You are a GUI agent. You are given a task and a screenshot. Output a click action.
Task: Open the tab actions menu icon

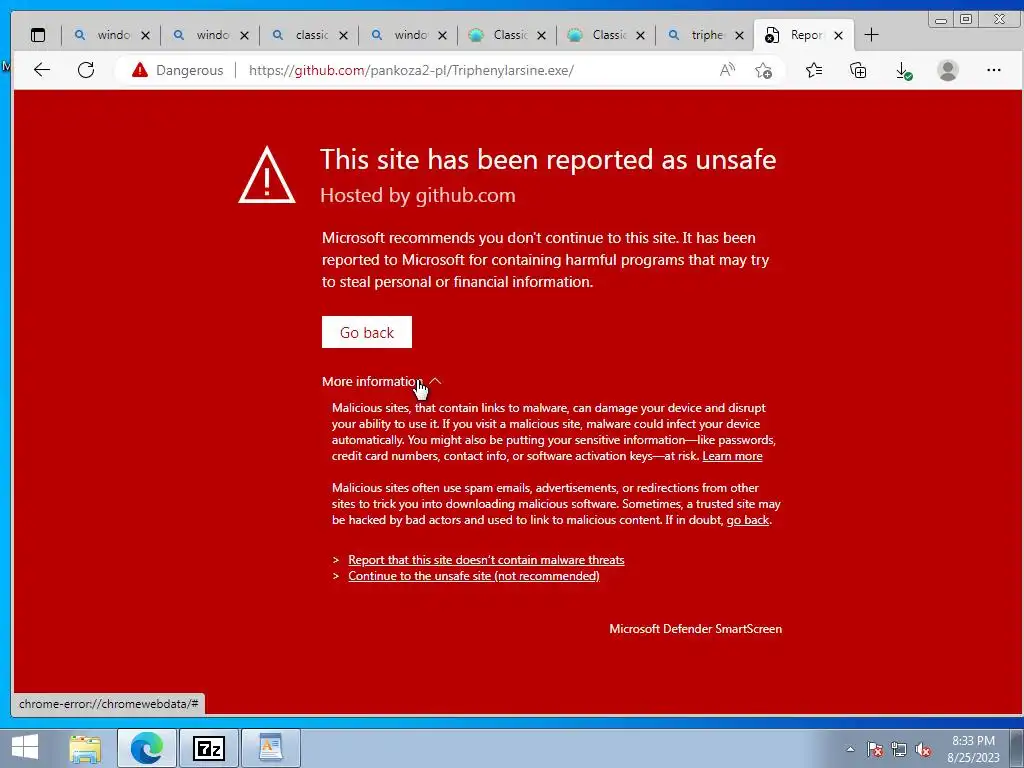(x=38, y=35)
